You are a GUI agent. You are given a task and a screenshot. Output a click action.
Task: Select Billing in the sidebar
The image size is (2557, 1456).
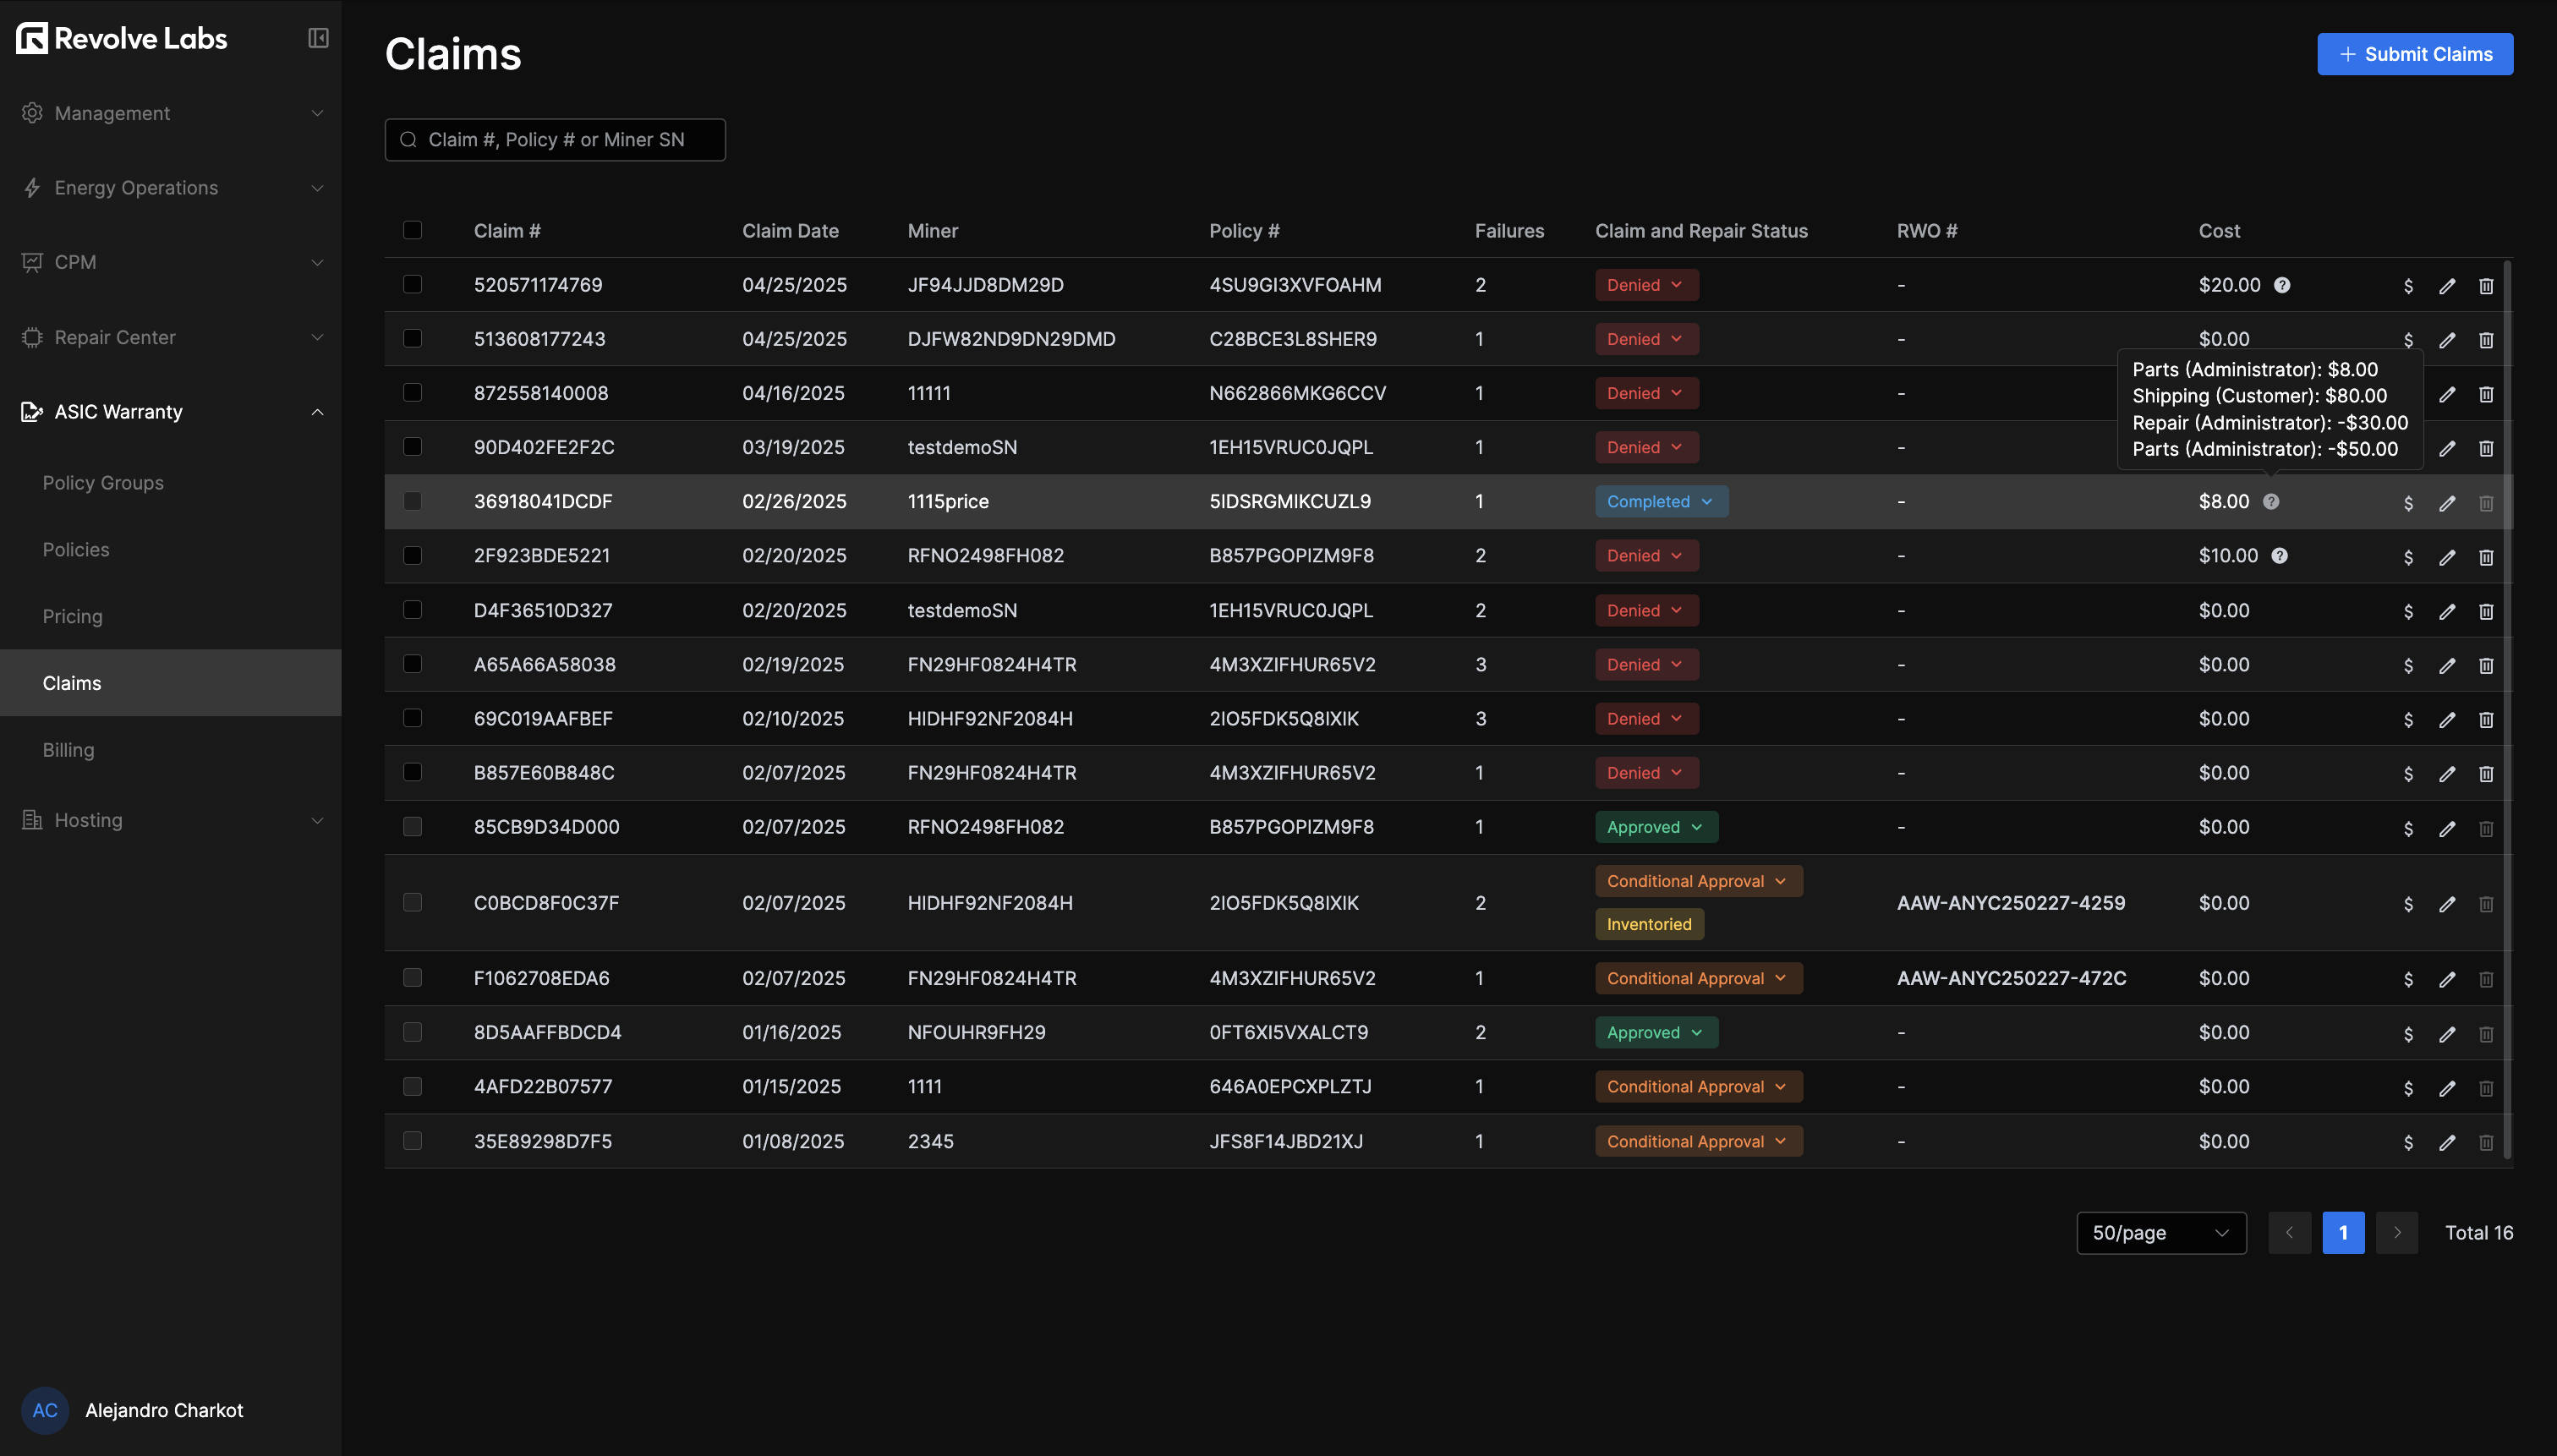tap(68, 749)
